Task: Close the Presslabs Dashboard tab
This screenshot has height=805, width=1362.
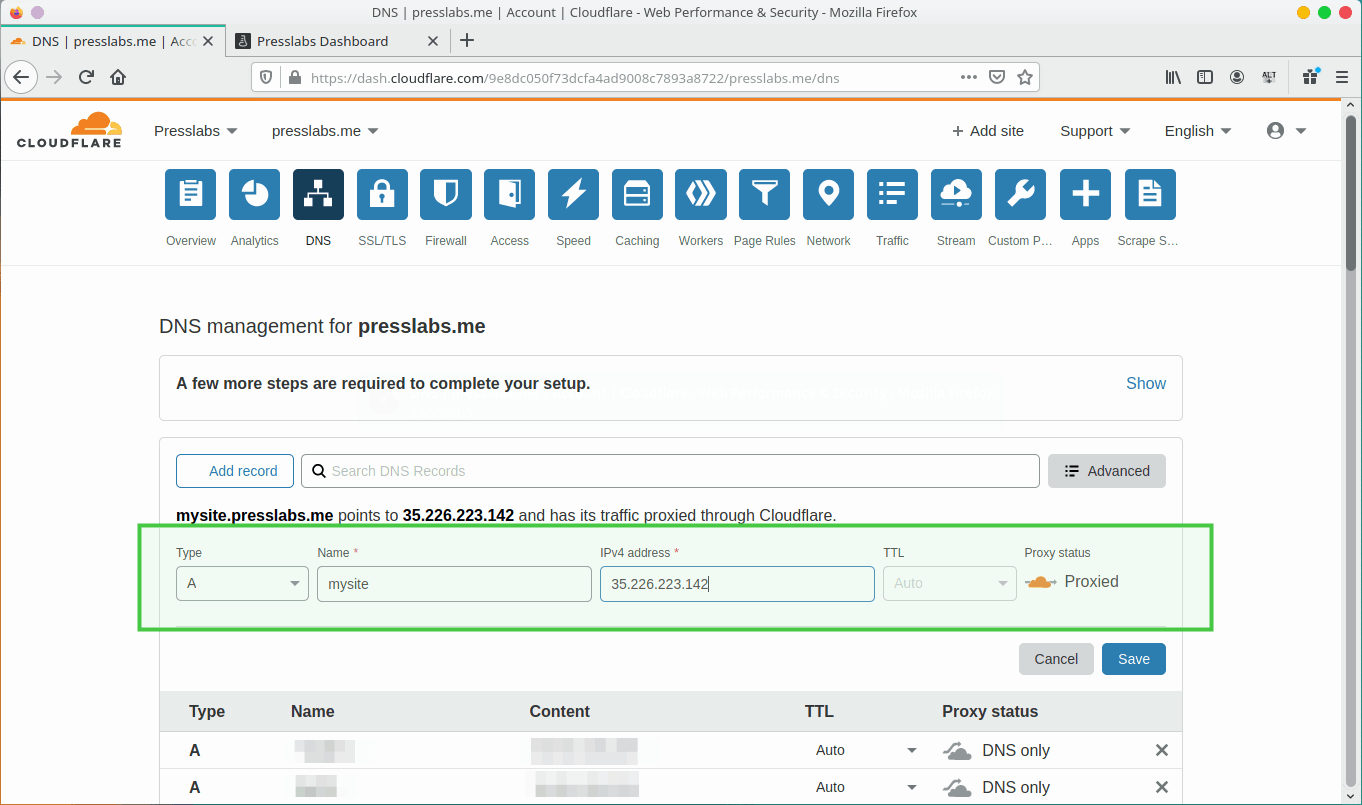Action: point(433,41)
